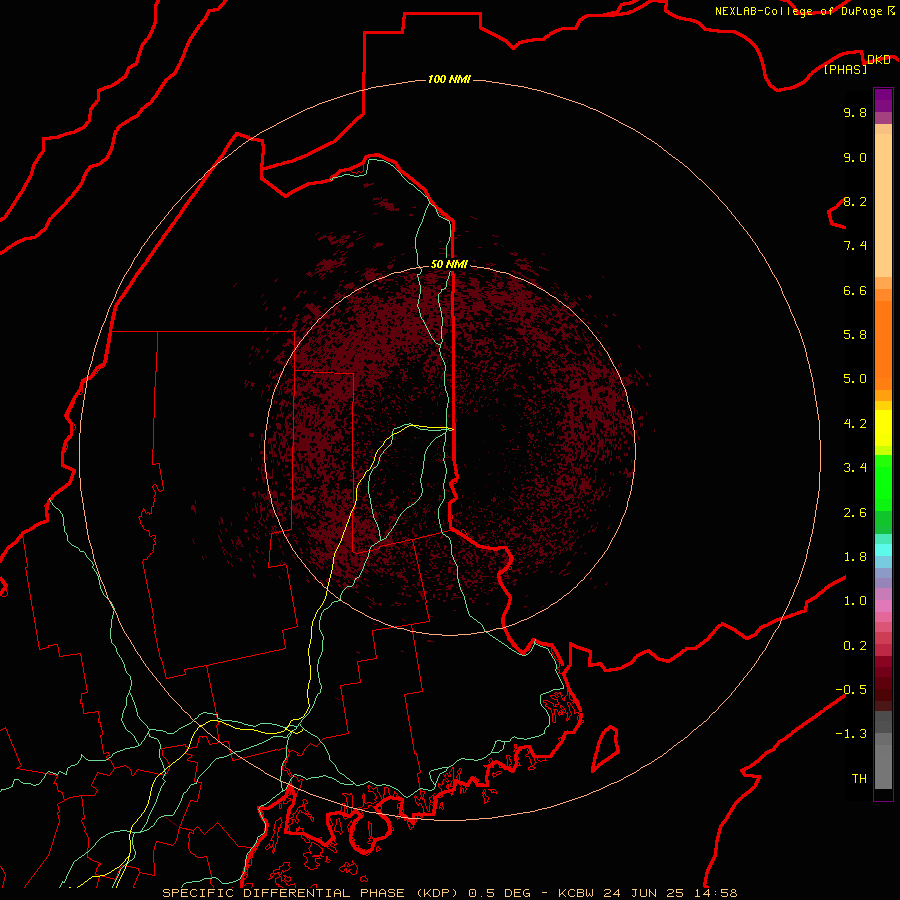The image size is (900, 900).
Task: Click the 5.8 value on the color scale
Action: 855,335
